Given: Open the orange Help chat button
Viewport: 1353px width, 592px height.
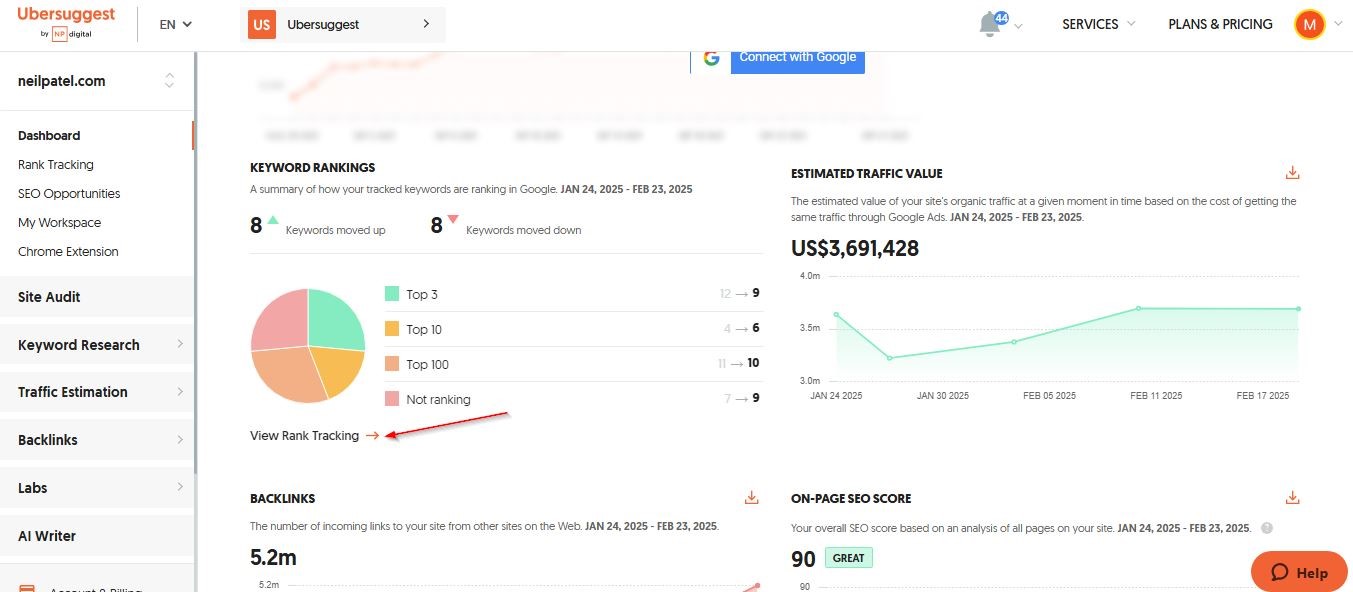Looking at the screenshot, I should click(1299, 572).
